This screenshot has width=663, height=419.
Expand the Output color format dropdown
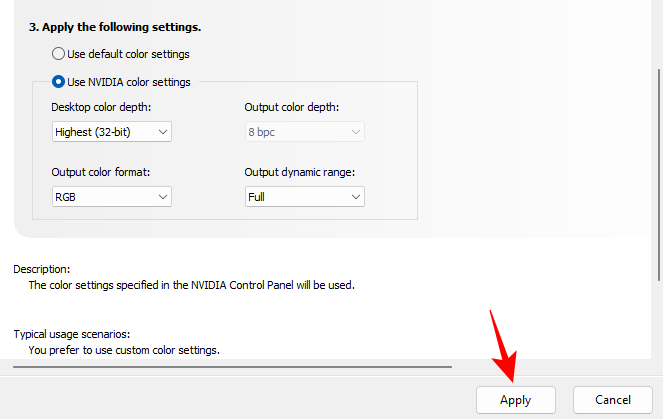click(x=112, y=197)
